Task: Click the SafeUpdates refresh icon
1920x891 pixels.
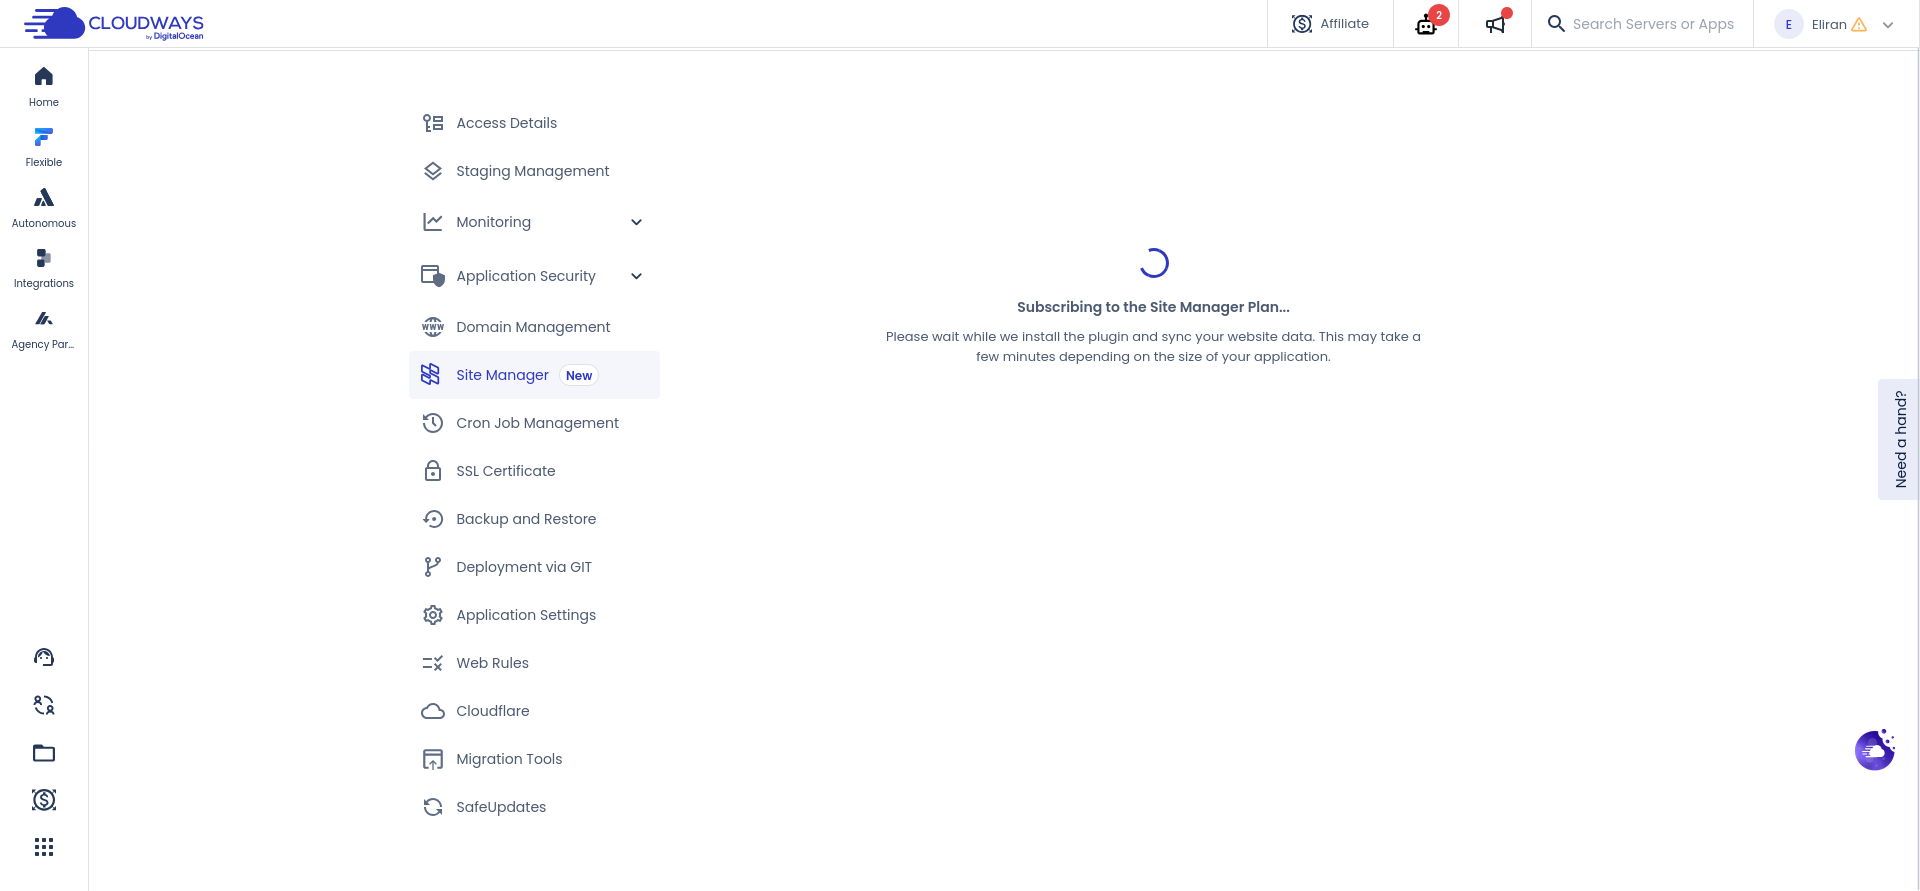Action: 433,807
